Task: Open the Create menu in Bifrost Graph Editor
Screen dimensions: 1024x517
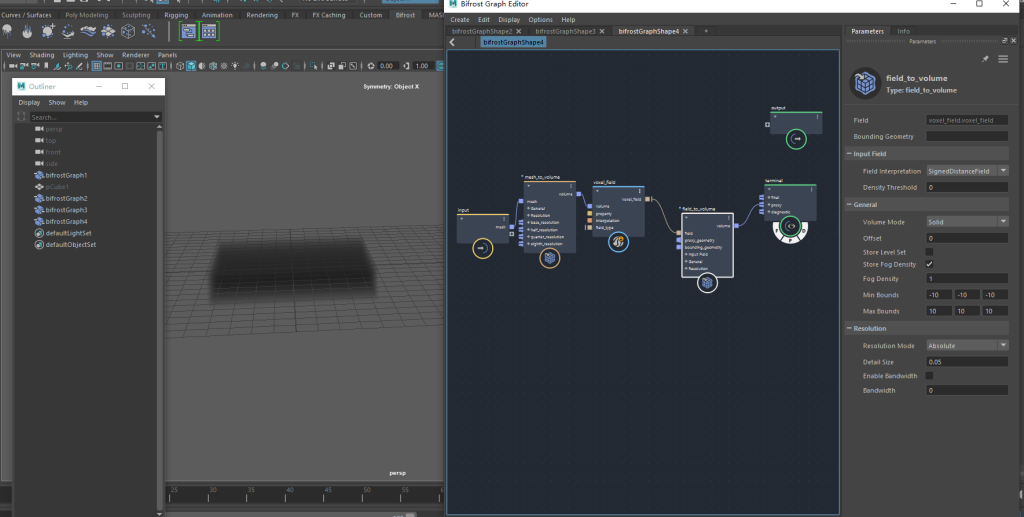Action: tap(460, 20)
